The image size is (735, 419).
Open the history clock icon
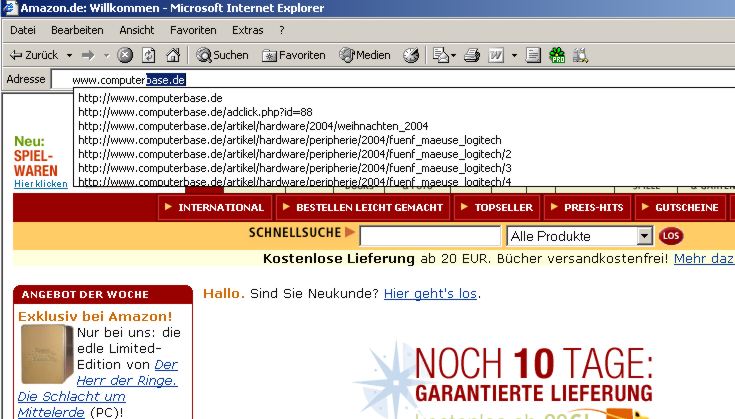tap(411, 55)
